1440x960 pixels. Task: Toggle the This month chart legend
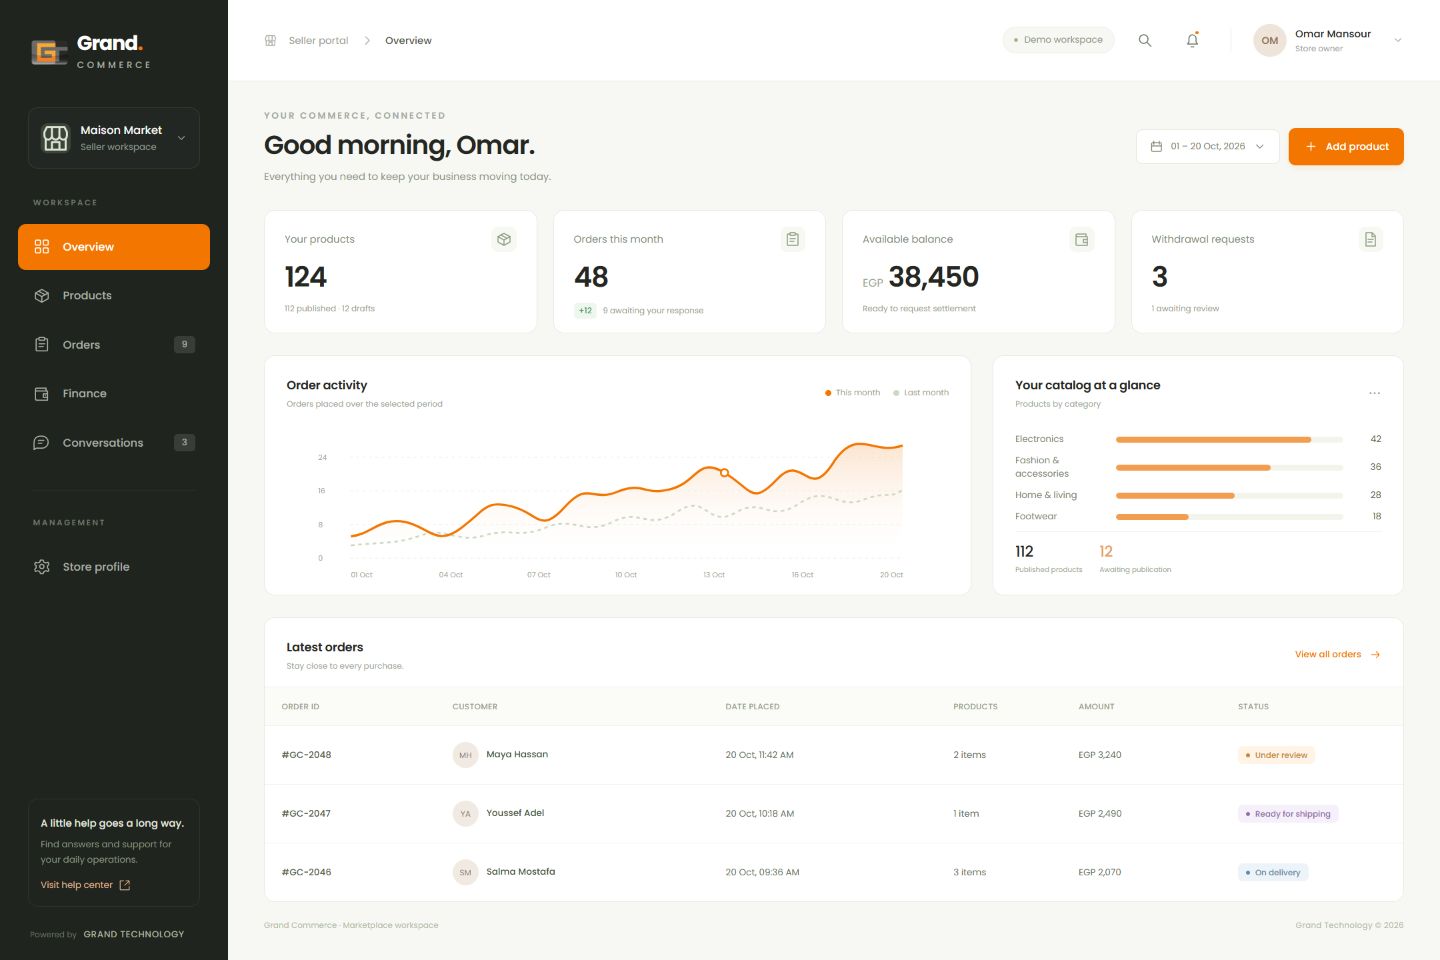tap(852, 393)
